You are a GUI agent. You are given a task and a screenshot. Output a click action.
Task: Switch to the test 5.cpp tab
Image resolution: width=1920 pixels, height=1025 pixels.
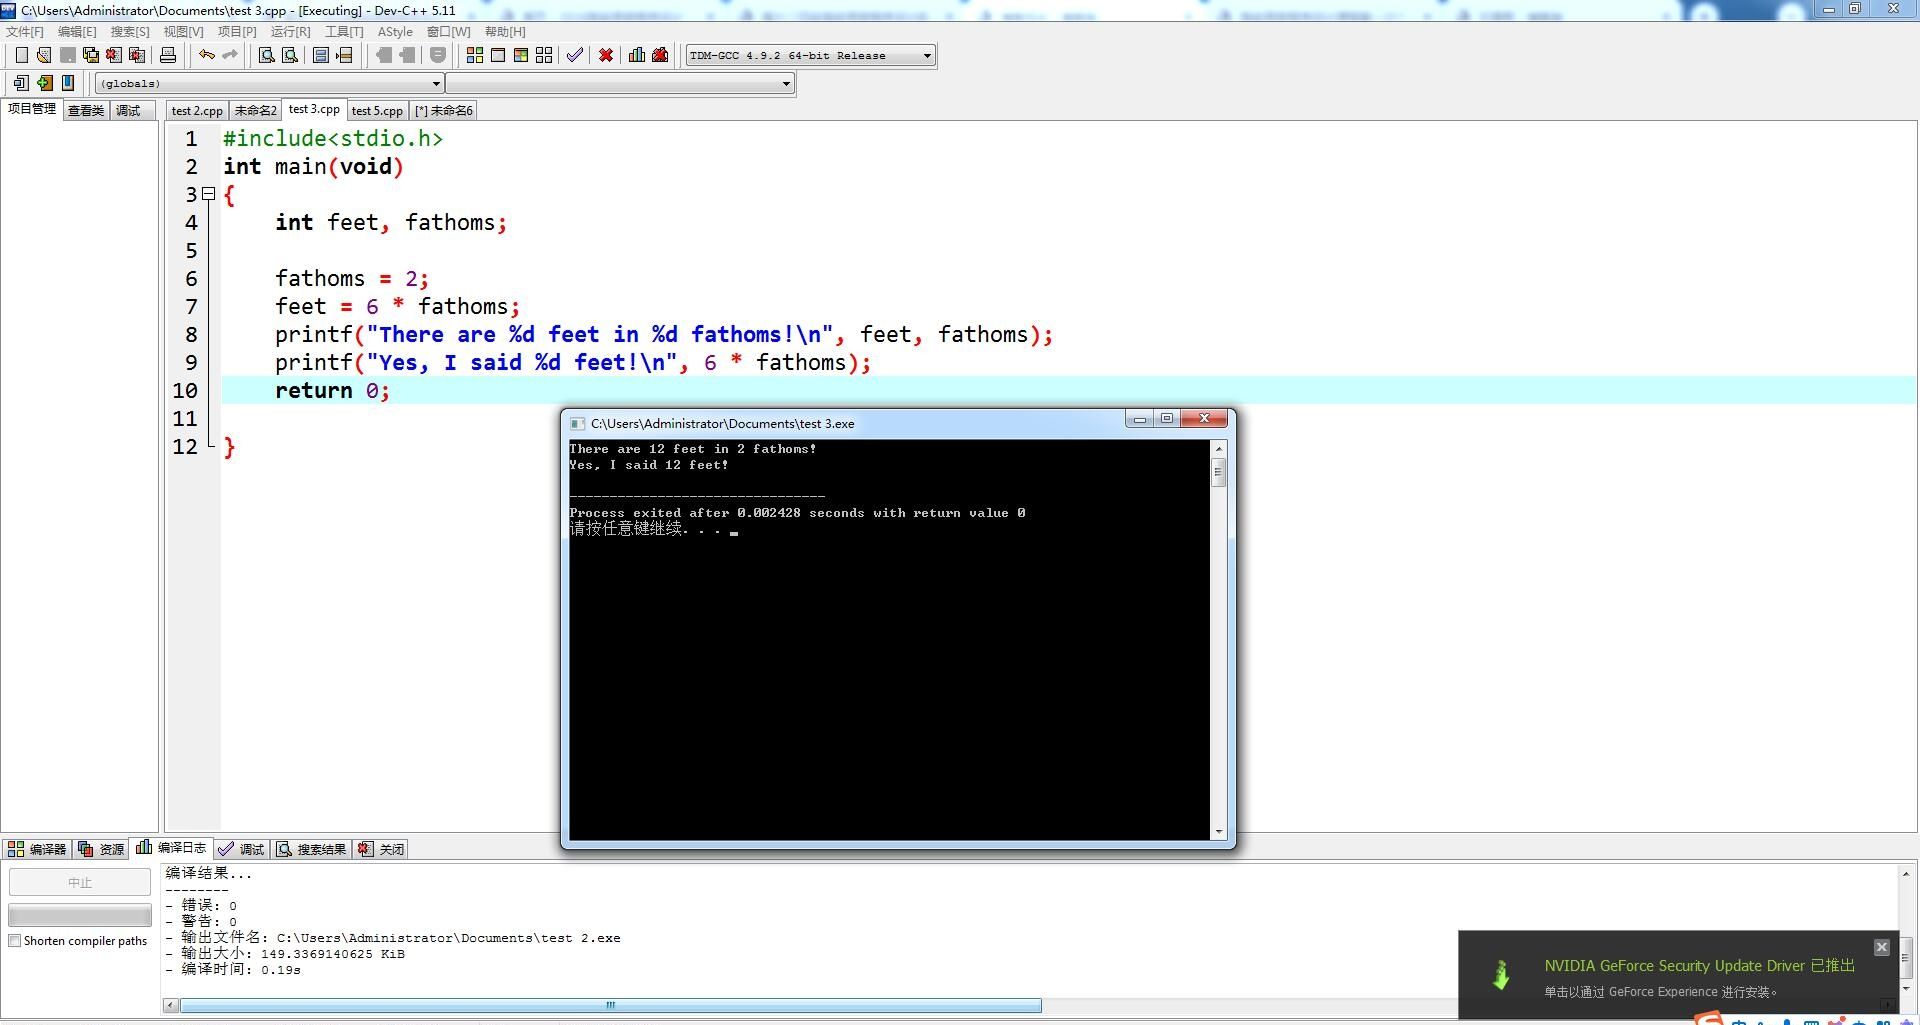pyautogui.click(x=377, y=111)
